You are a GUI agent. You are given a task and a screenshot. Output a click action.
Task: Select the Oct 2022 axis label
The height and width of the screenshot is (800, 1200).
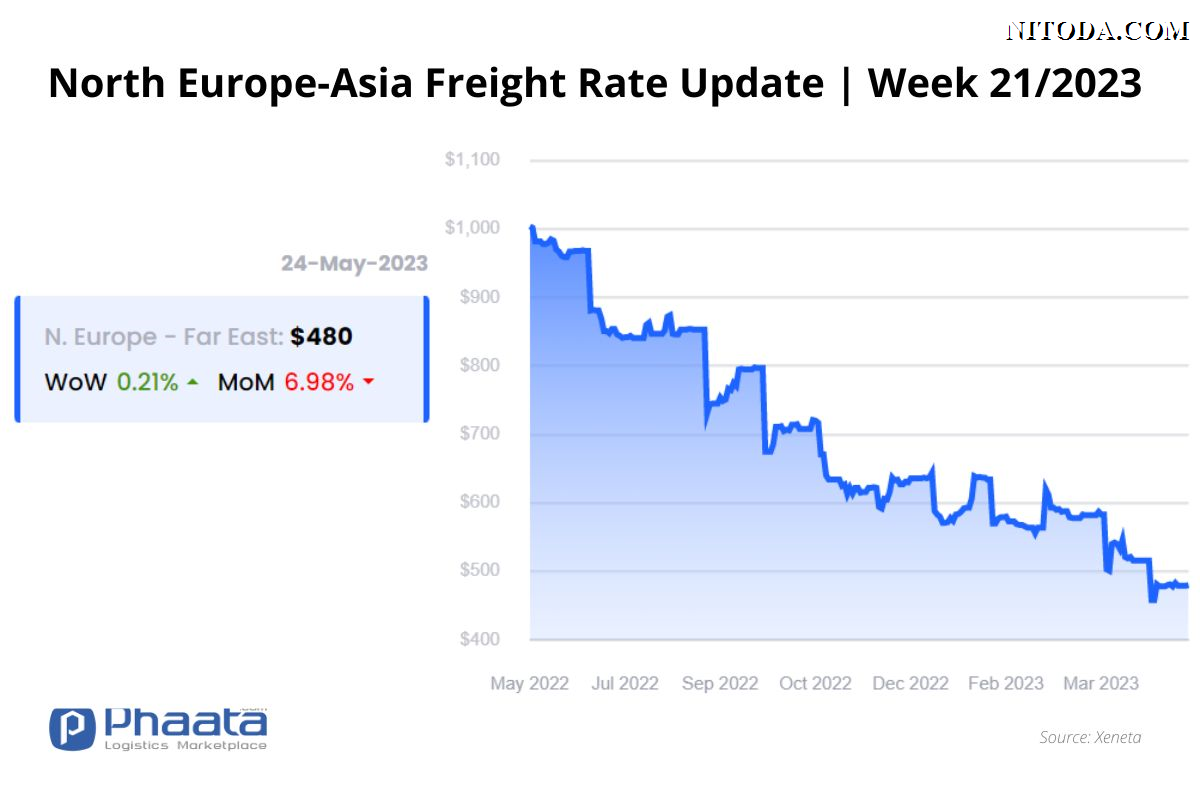click(x=815, y=684)
